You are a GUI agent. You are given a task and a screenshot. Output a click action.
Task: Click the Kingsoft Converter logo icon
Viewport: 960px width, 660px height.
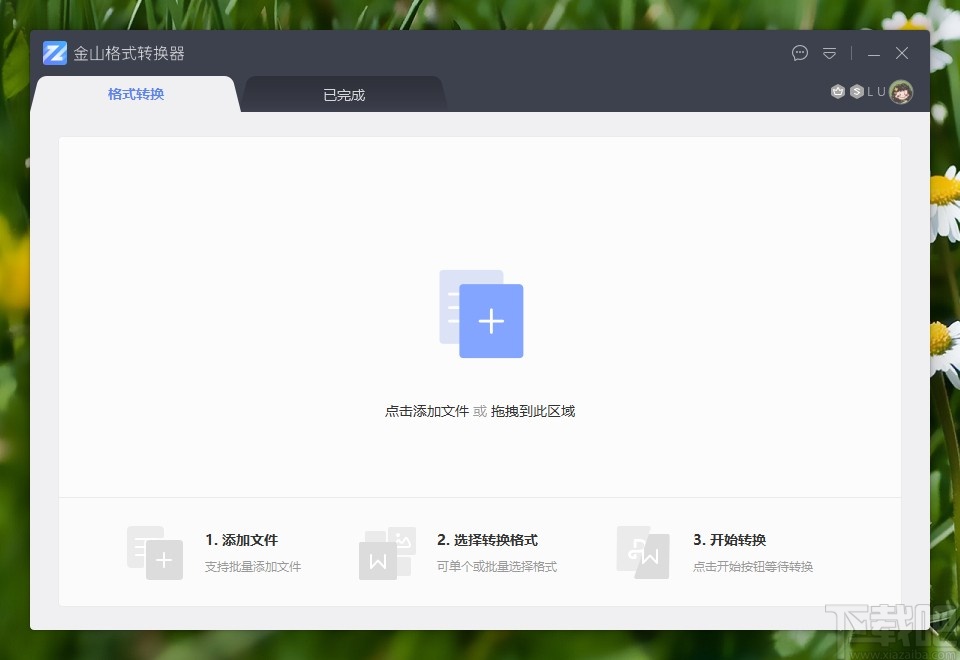point(54,52)
